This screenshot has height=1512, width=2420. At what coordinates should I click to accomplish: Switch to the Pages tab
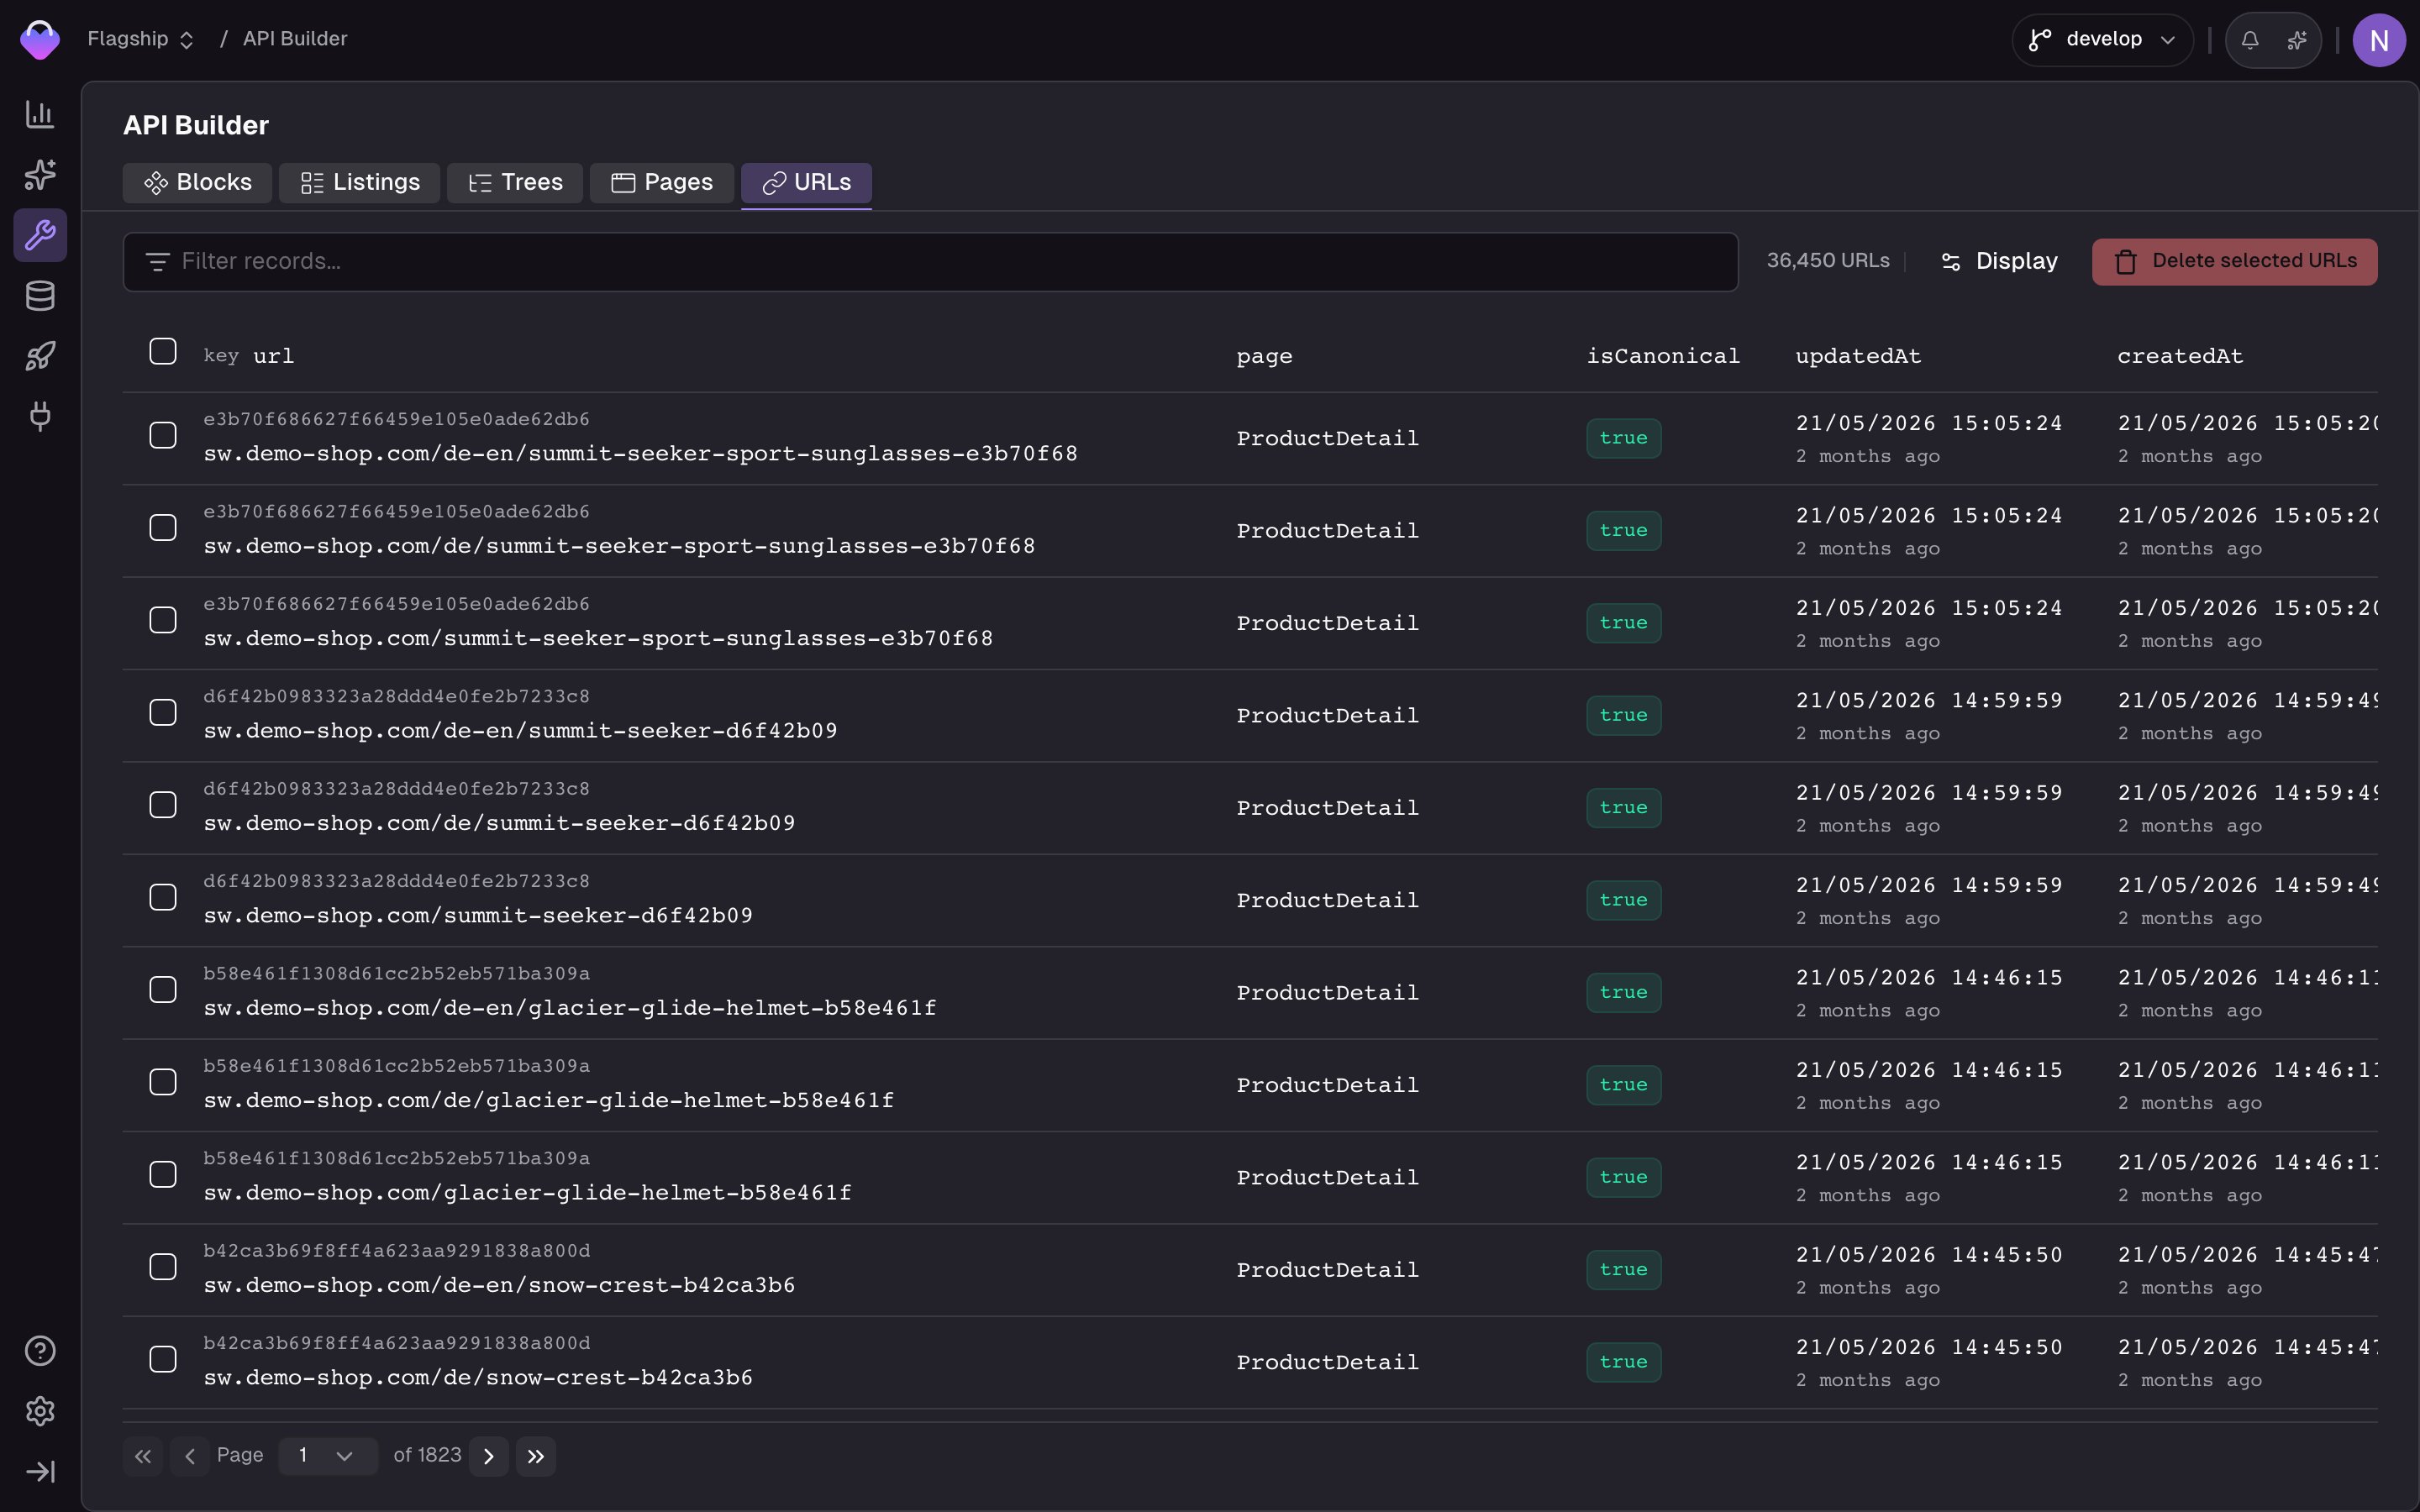tap(662, 183)
